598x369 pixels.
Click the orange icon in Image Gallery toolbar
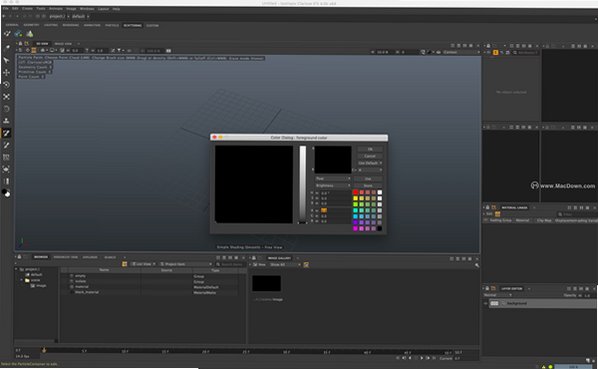pos(306,264)
